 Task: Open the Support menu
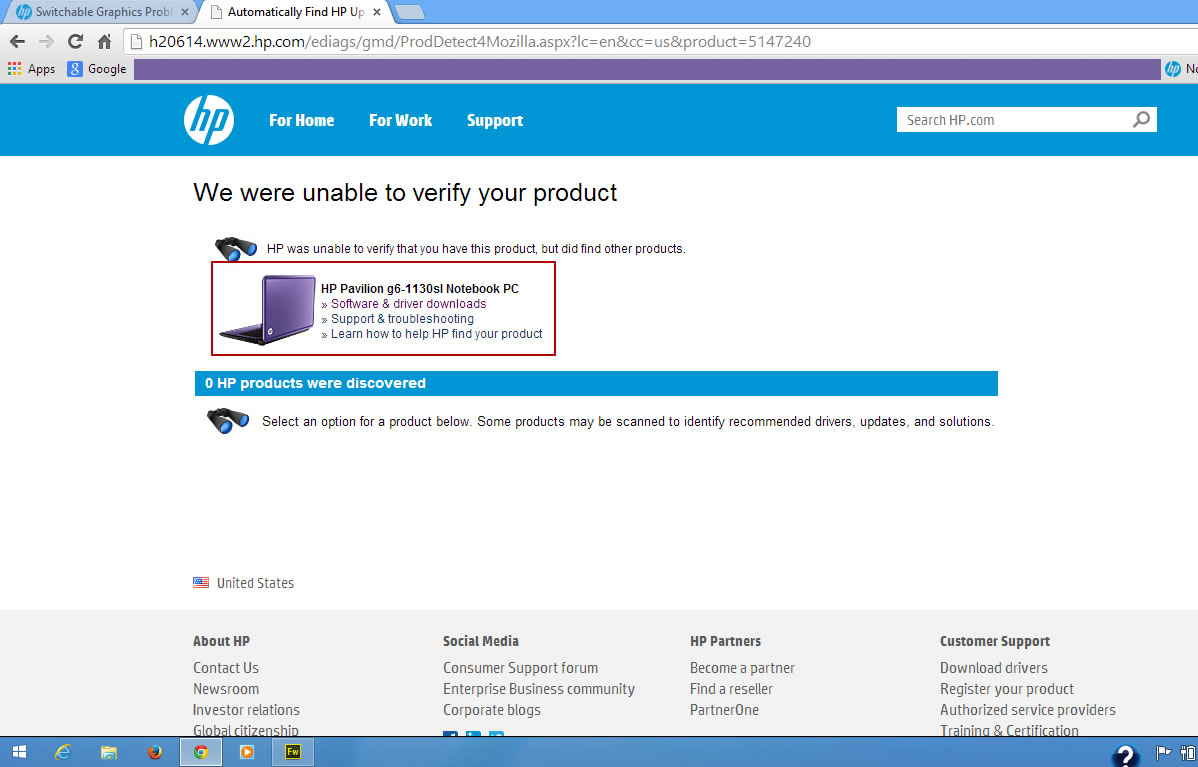[494, 120]
